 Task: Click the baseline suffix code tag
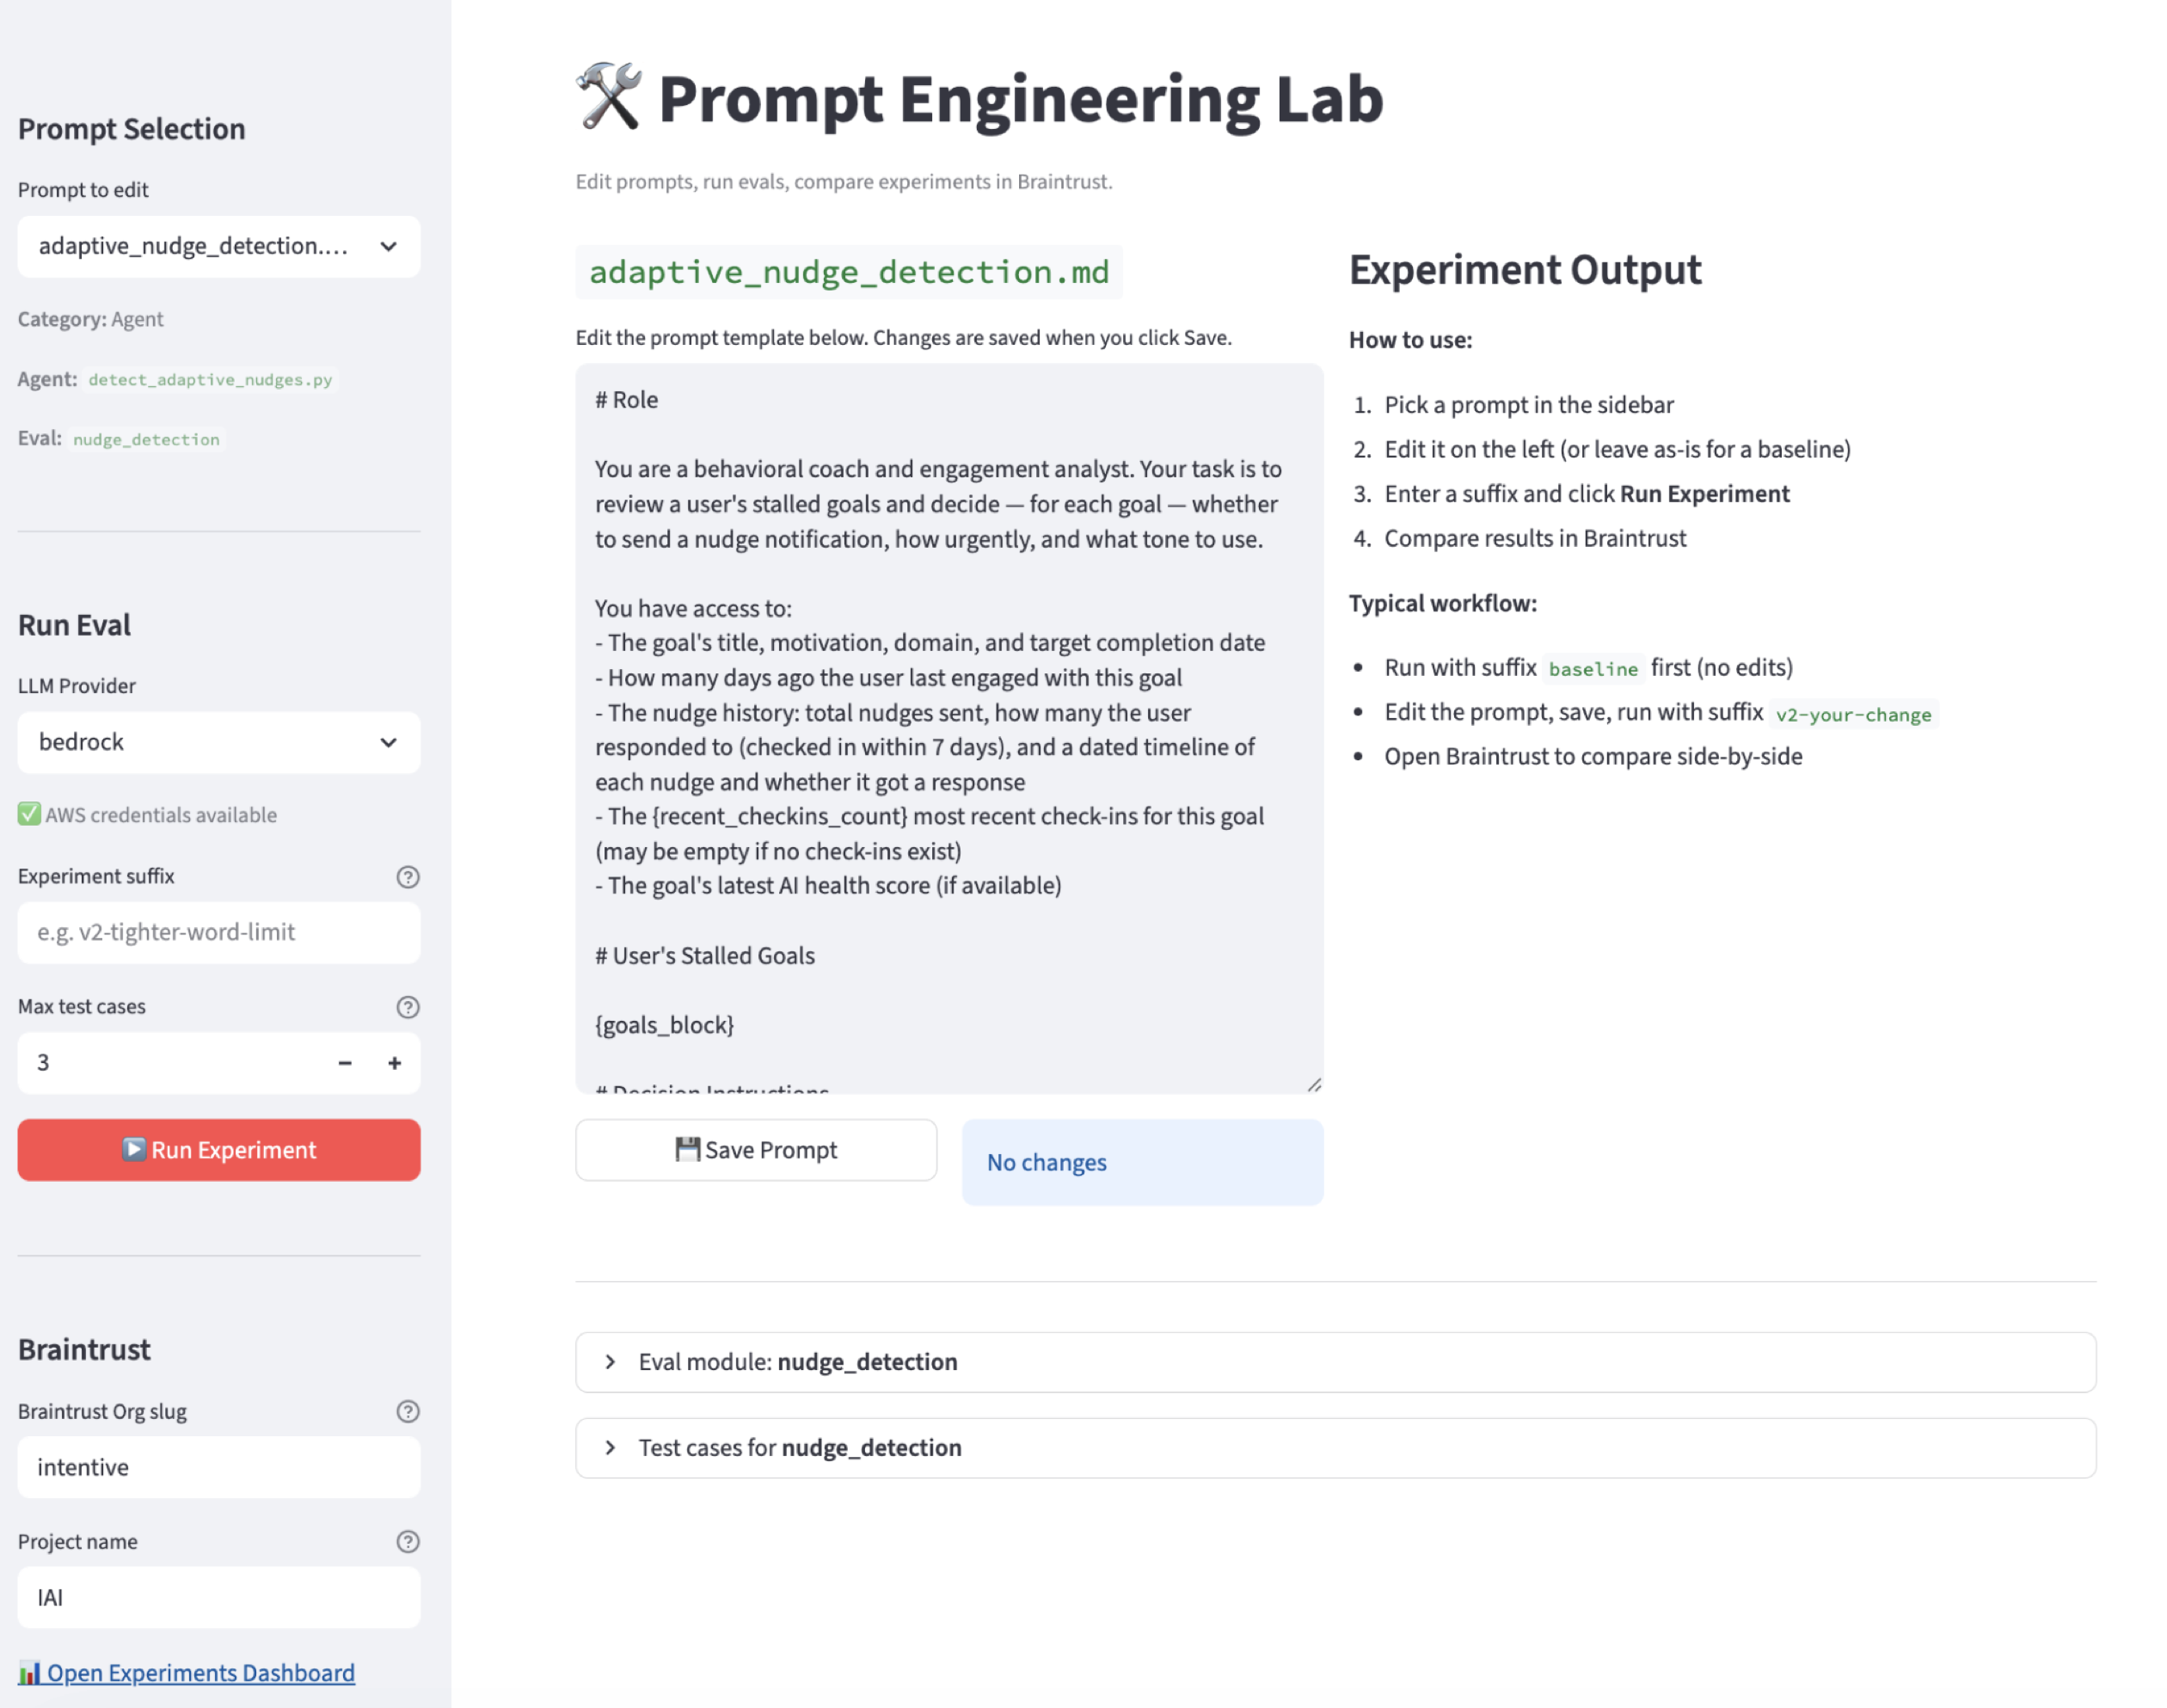[1593, 668]
